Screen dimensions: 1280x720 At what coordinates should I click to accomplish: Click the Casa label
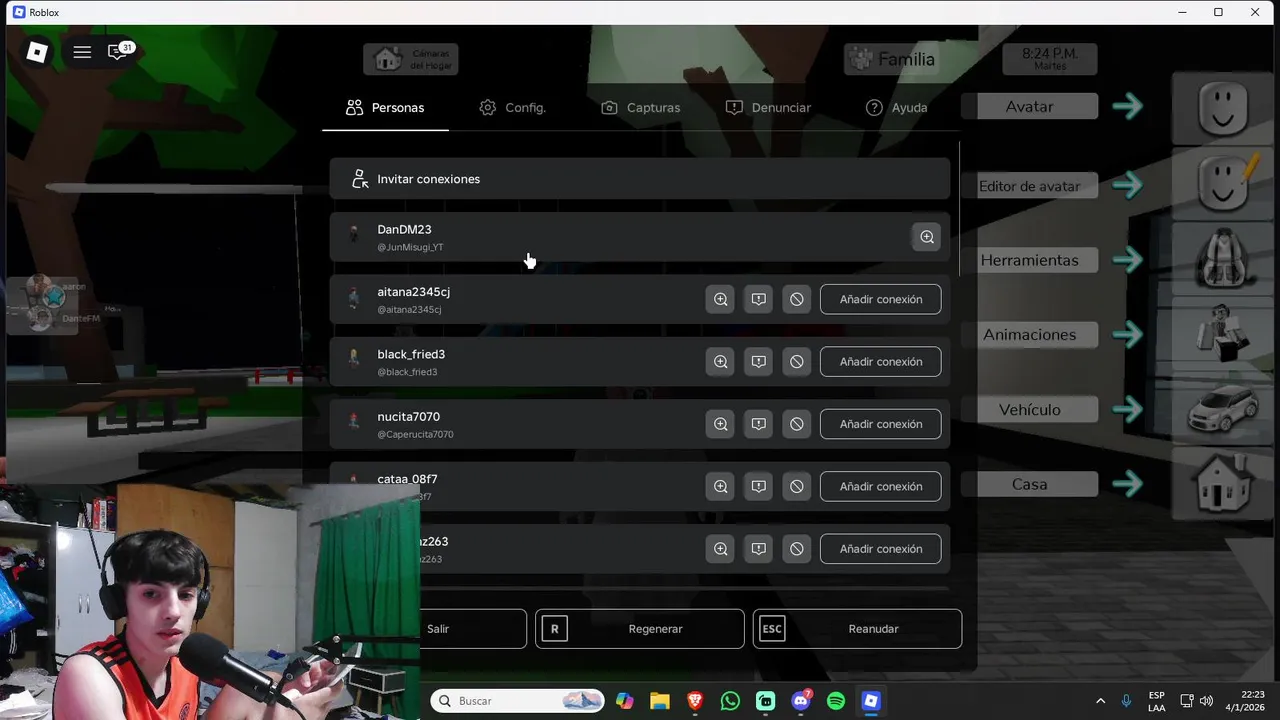pyautogui.click(x=1029, y=484)
